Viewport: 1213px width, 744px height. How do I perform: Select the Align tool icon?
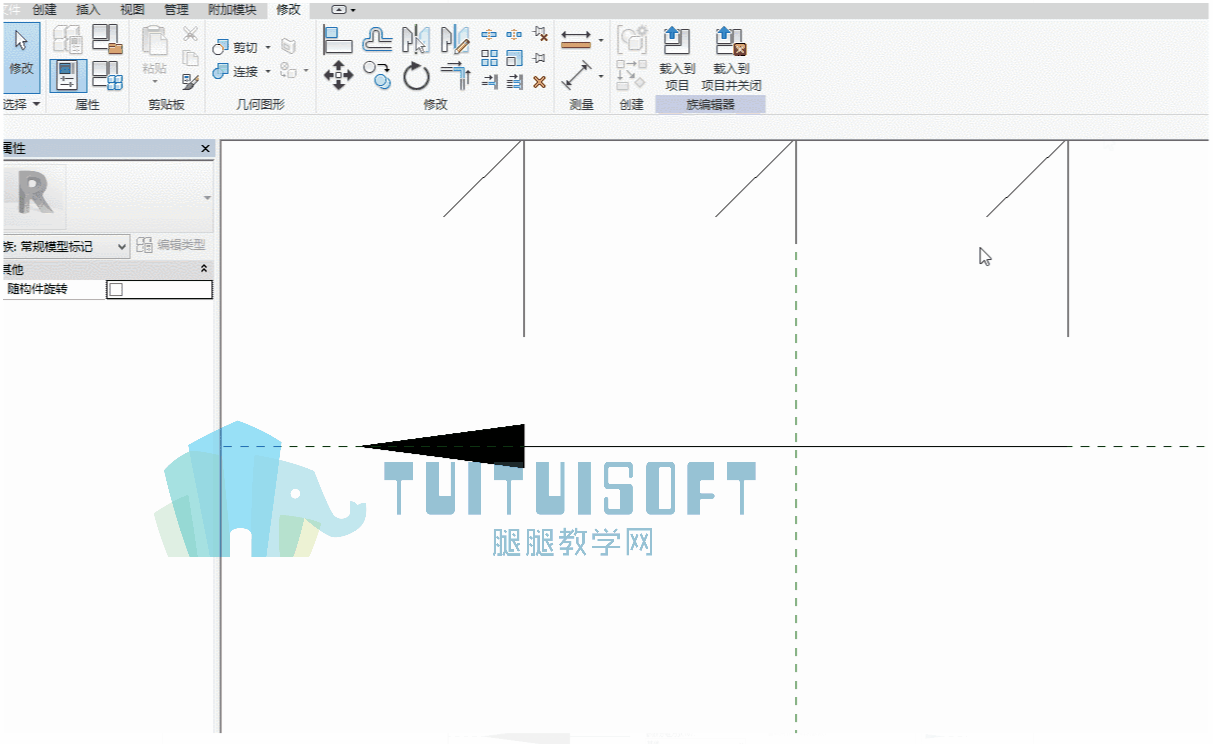tap(338, 39)
